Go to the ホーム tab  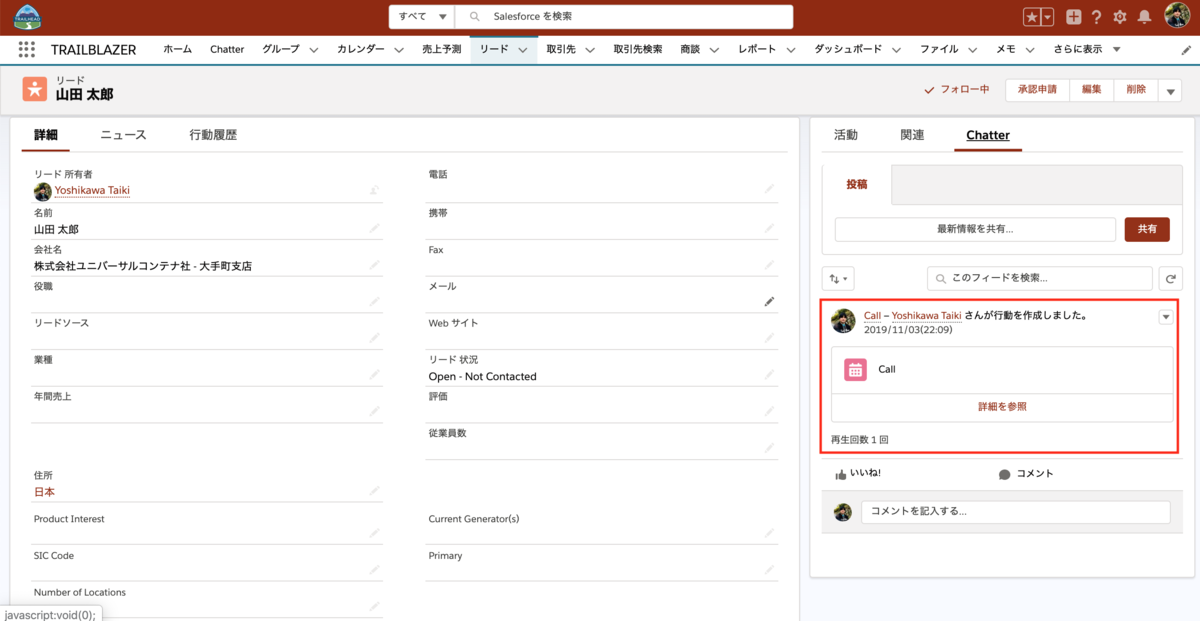(x=177, y=49)
